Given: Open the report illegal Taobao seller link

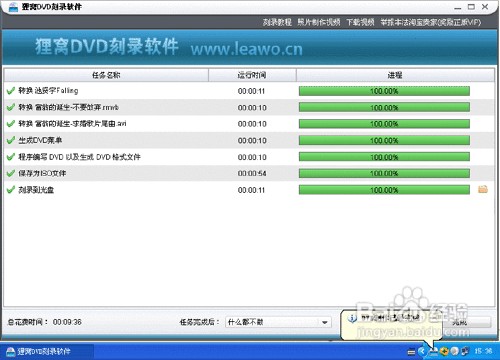Looking at the screenshot, I should (x=431, y=22).
